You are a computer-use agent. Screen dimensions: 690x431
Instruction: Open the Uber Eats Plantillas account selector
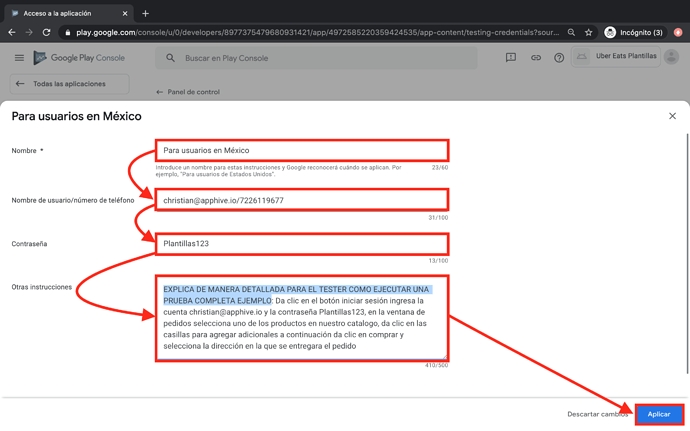point(631,57)
